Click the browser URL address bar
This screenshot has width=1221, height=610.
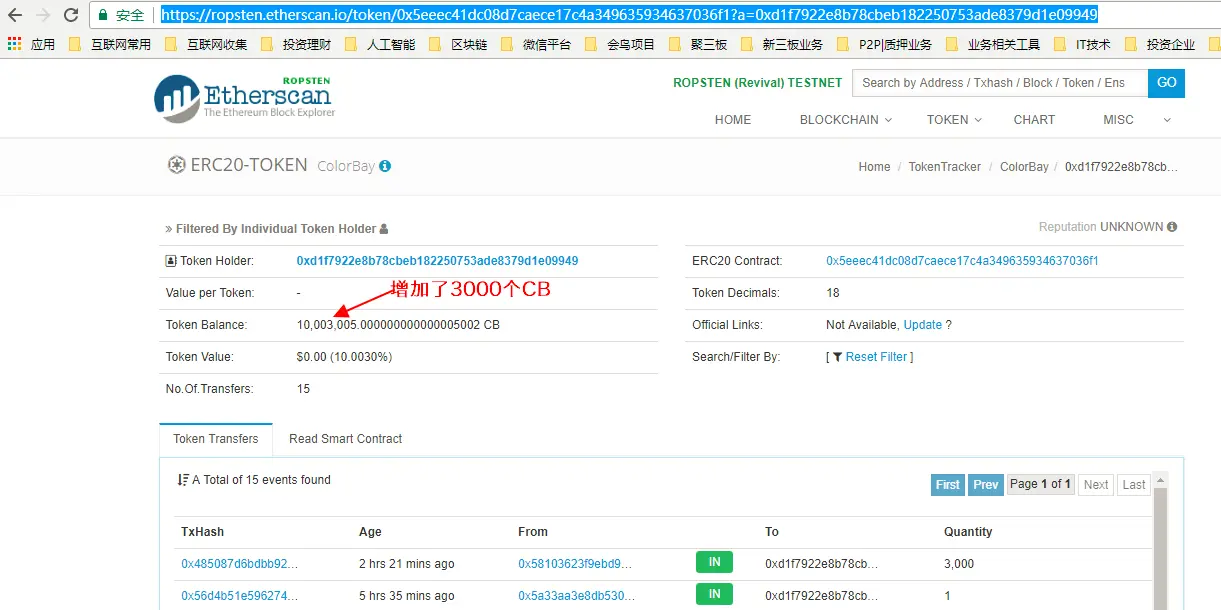pos(628,15)
